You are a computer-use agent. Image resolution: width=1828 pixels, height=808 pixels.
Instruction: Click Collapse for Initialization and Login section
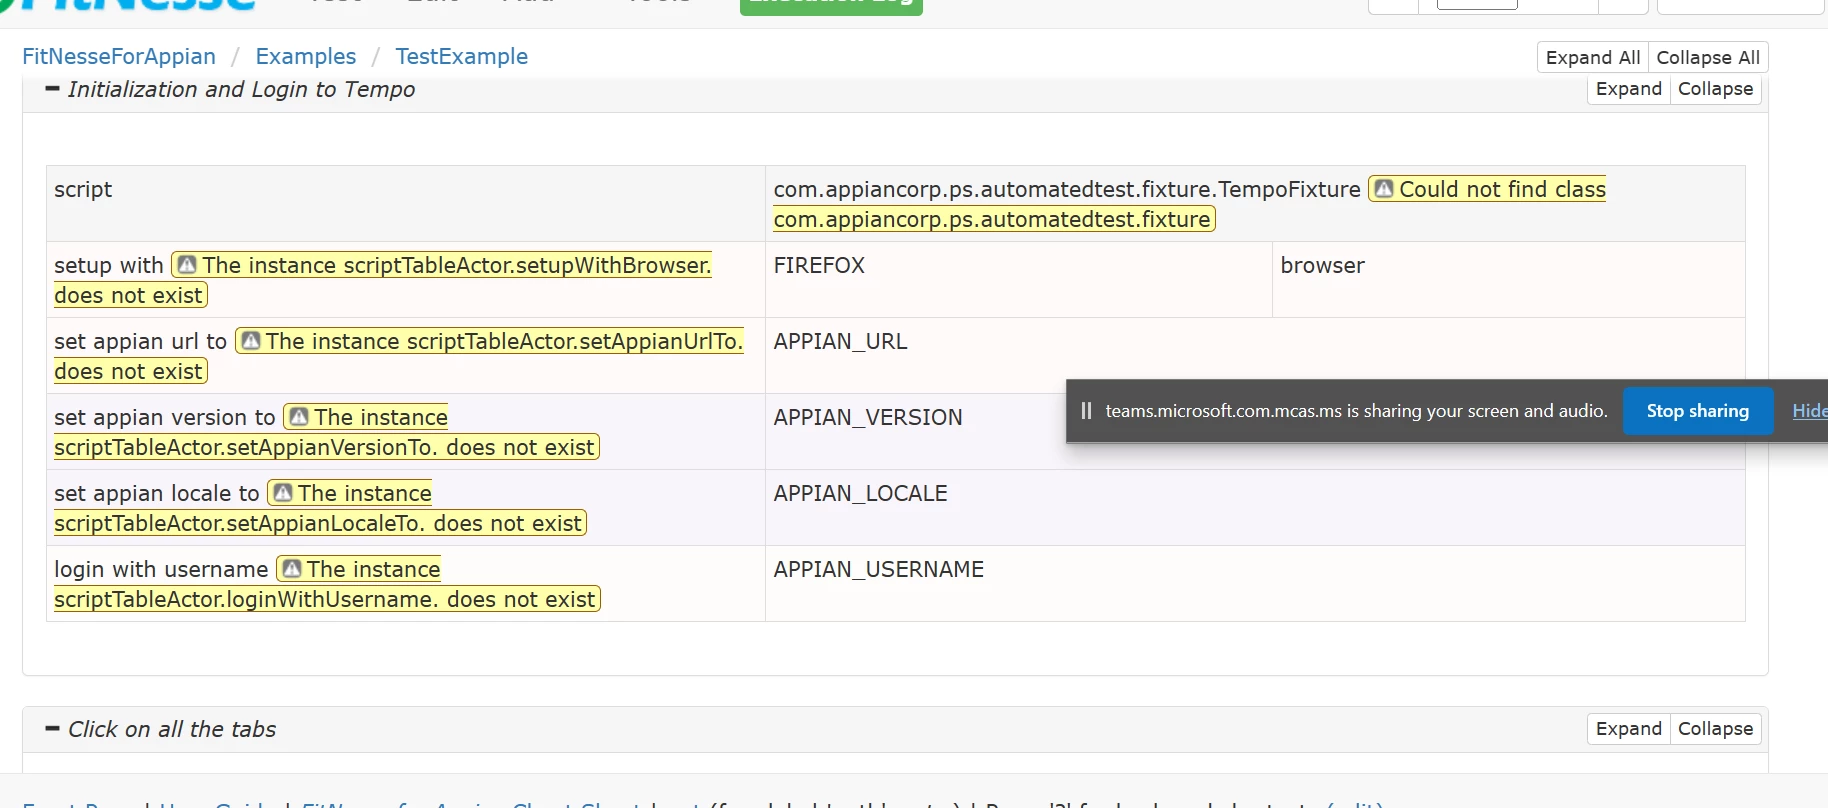(1715, 89)
